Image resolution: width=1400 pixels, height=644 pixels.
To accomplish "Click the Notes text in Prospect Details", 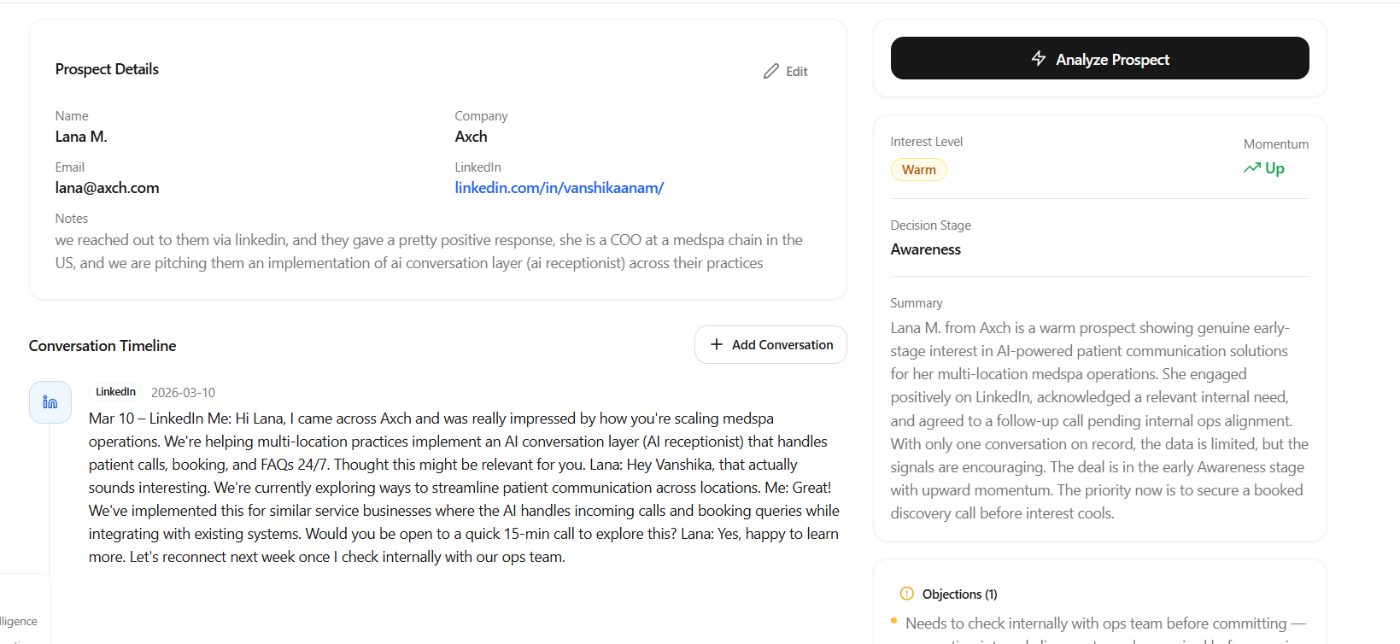I will tap(428, 252).
